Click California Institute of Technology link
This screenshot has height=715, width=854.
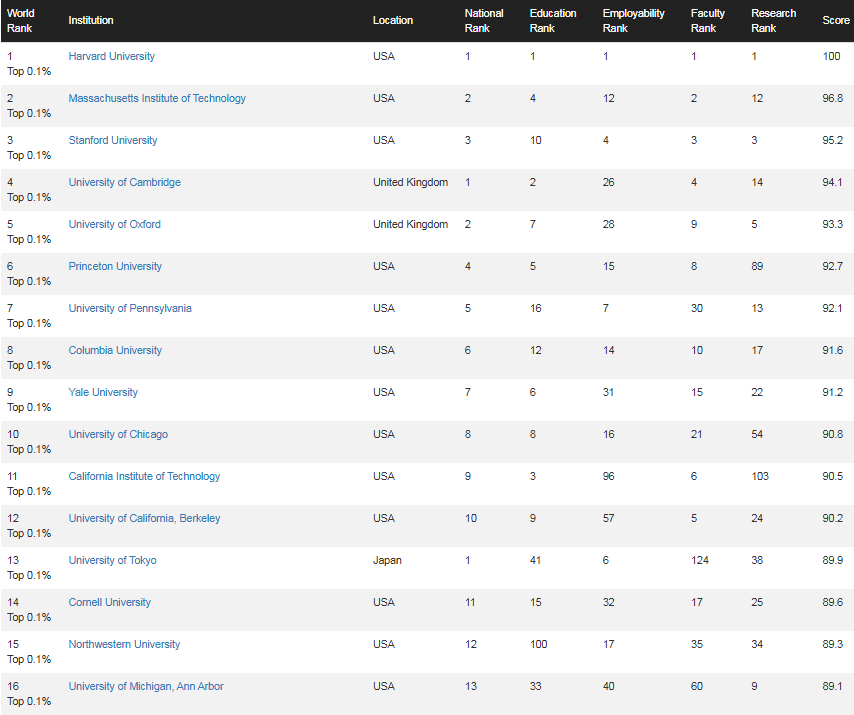pyautogui.click(x=144, y=476)
